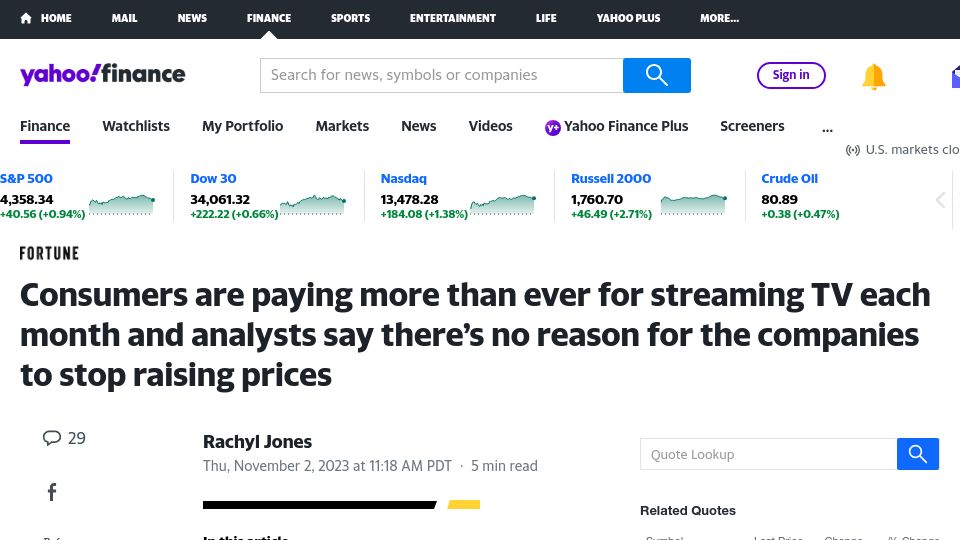Share article on Facebook
Image resolution: width=960 pixels, height=540 pixels.
coord(52,492)
